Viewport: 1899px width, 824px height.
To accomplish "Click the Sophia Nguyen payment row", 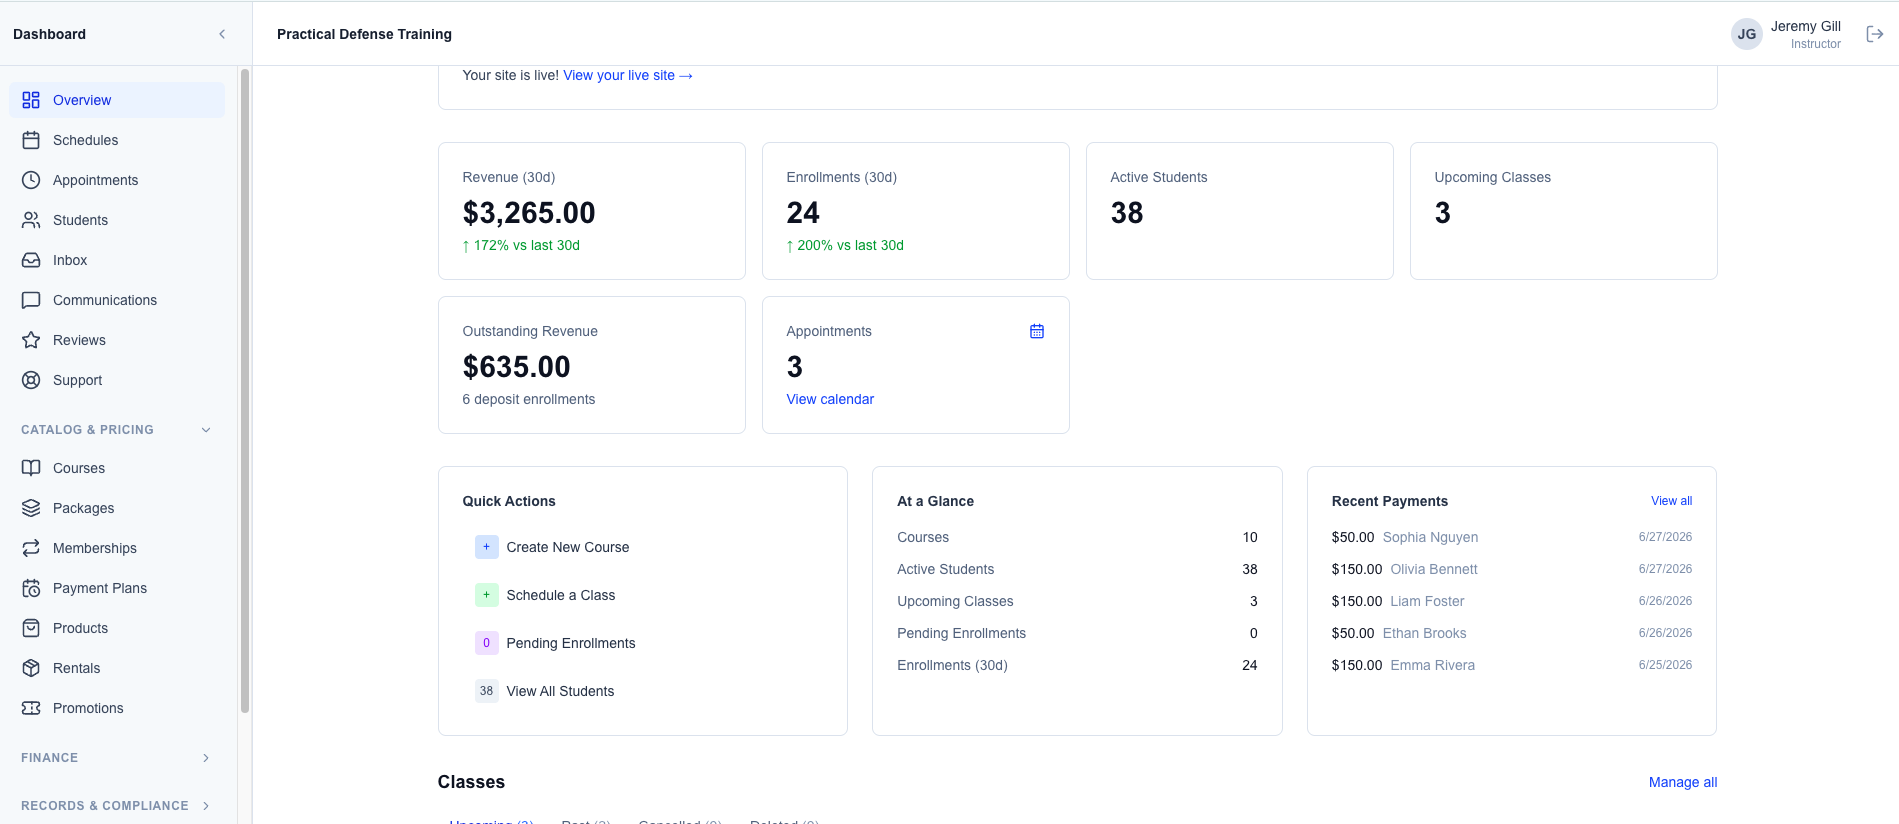I will (x=1512, y=537).
